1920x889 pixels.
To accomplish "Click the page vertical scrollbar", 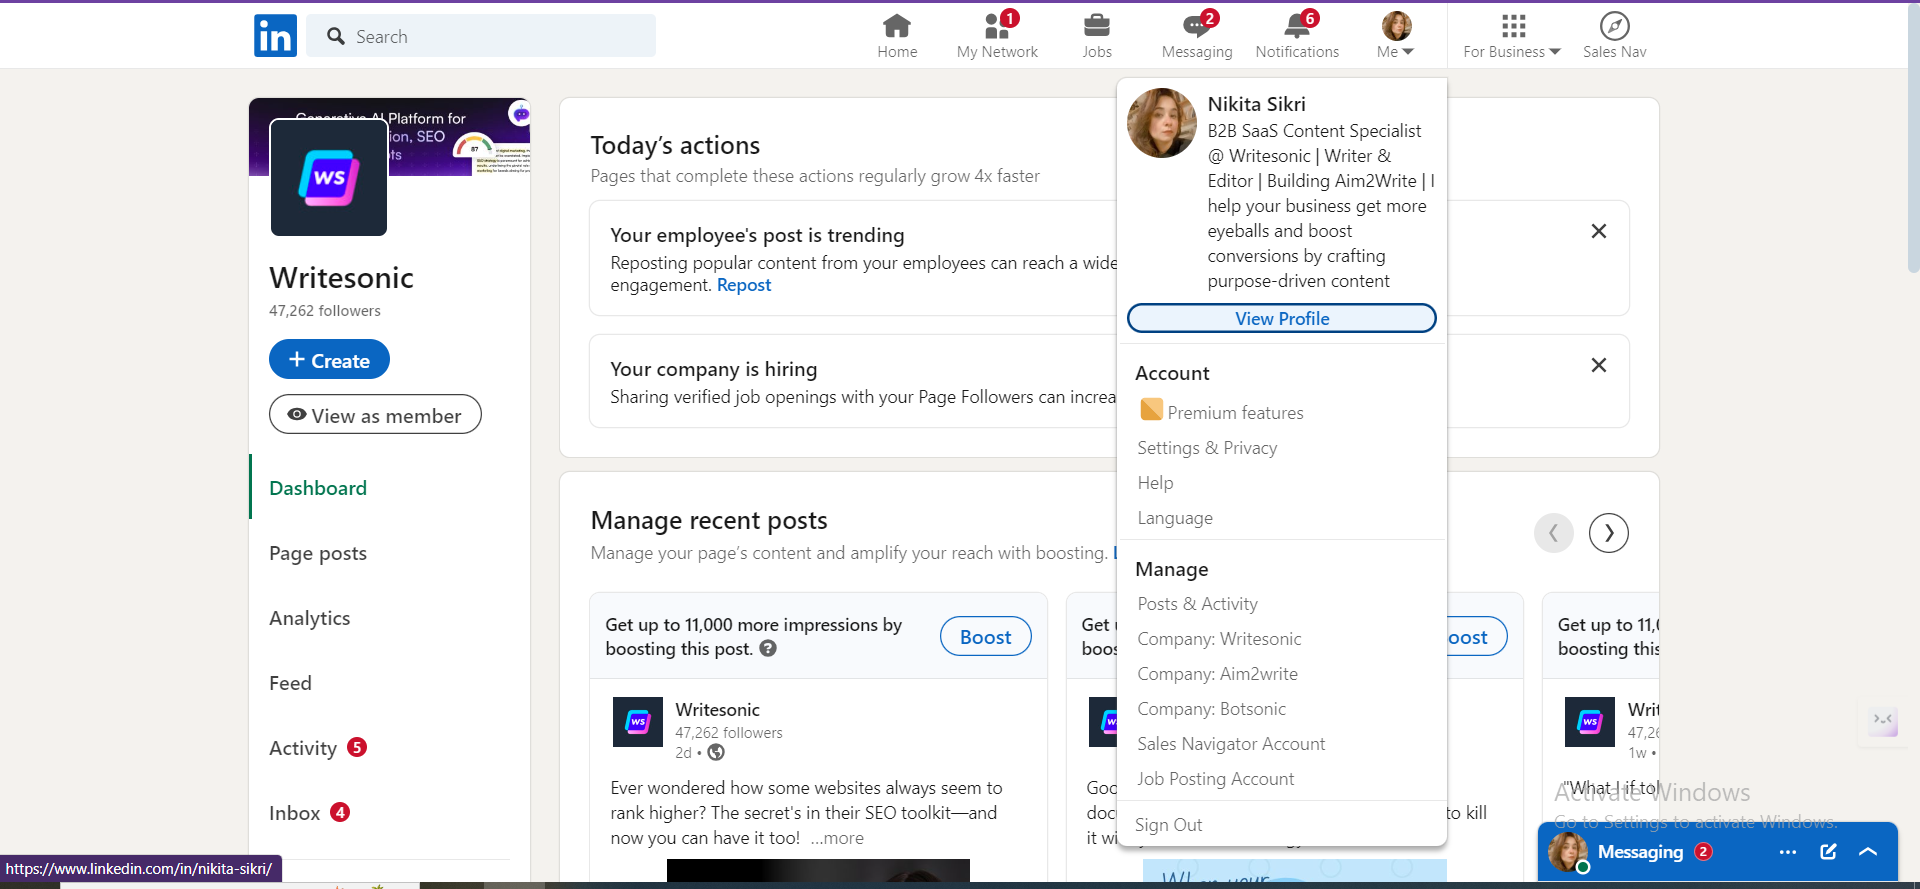I will pos(1913,140).
